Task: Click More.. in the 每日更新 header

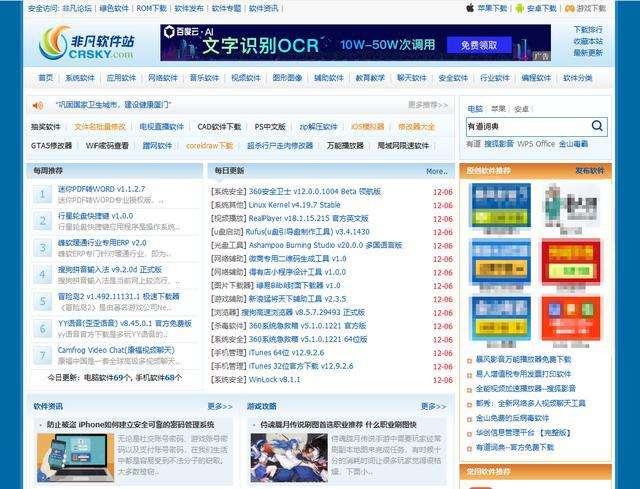Action: tap(437, 171)
